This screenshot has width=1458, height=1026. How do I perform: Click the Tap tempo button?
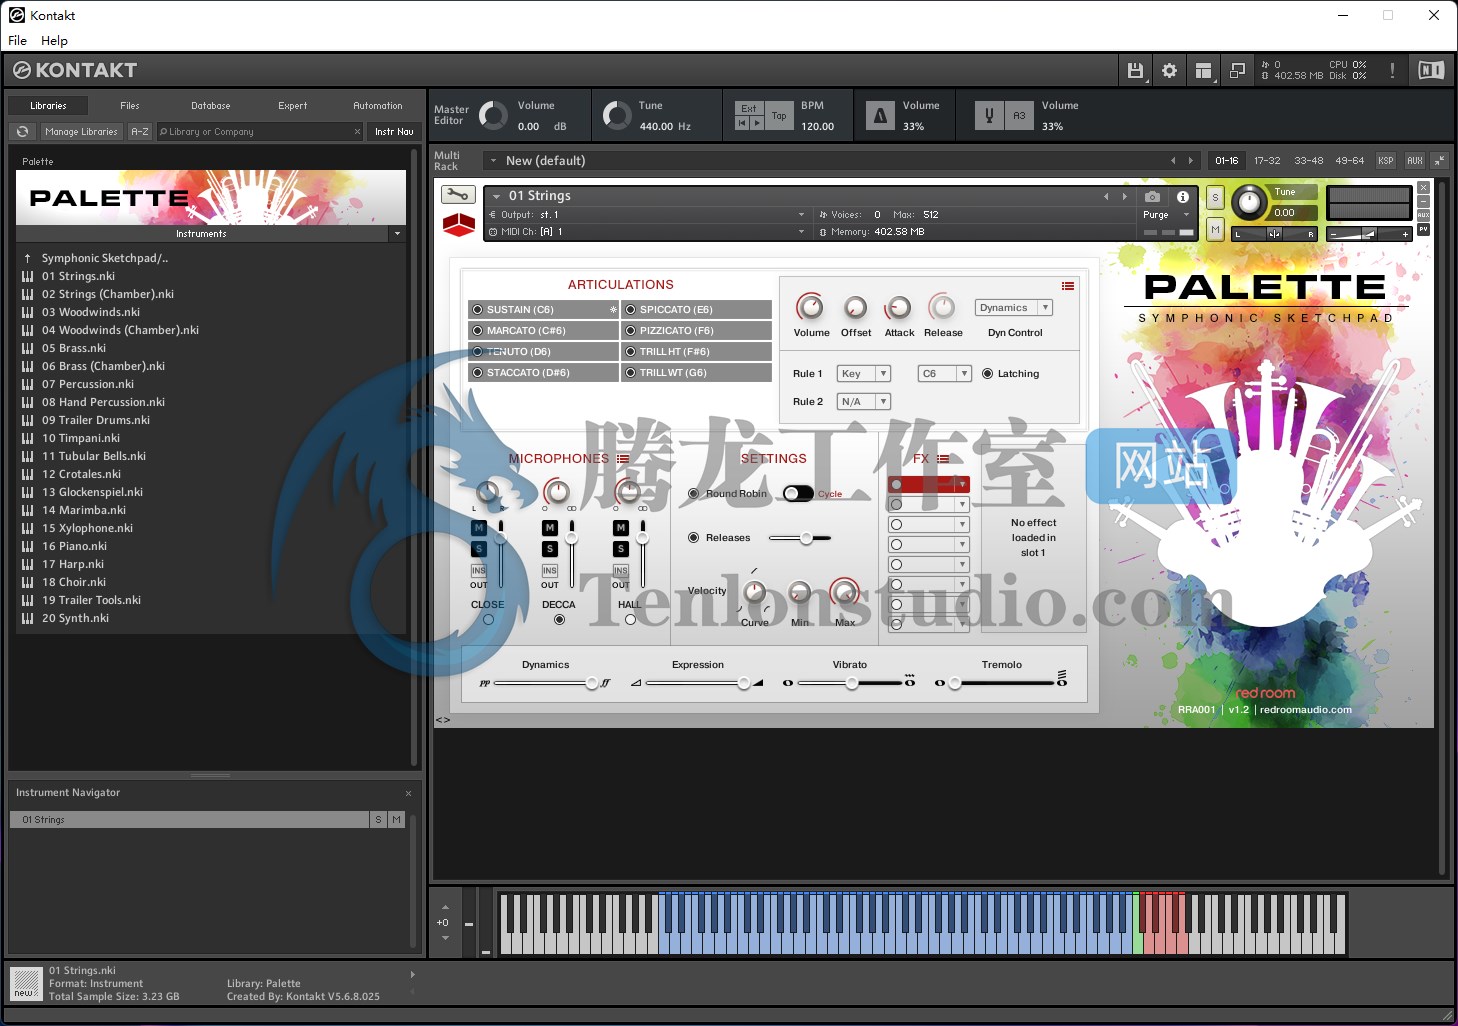[779, 116]
